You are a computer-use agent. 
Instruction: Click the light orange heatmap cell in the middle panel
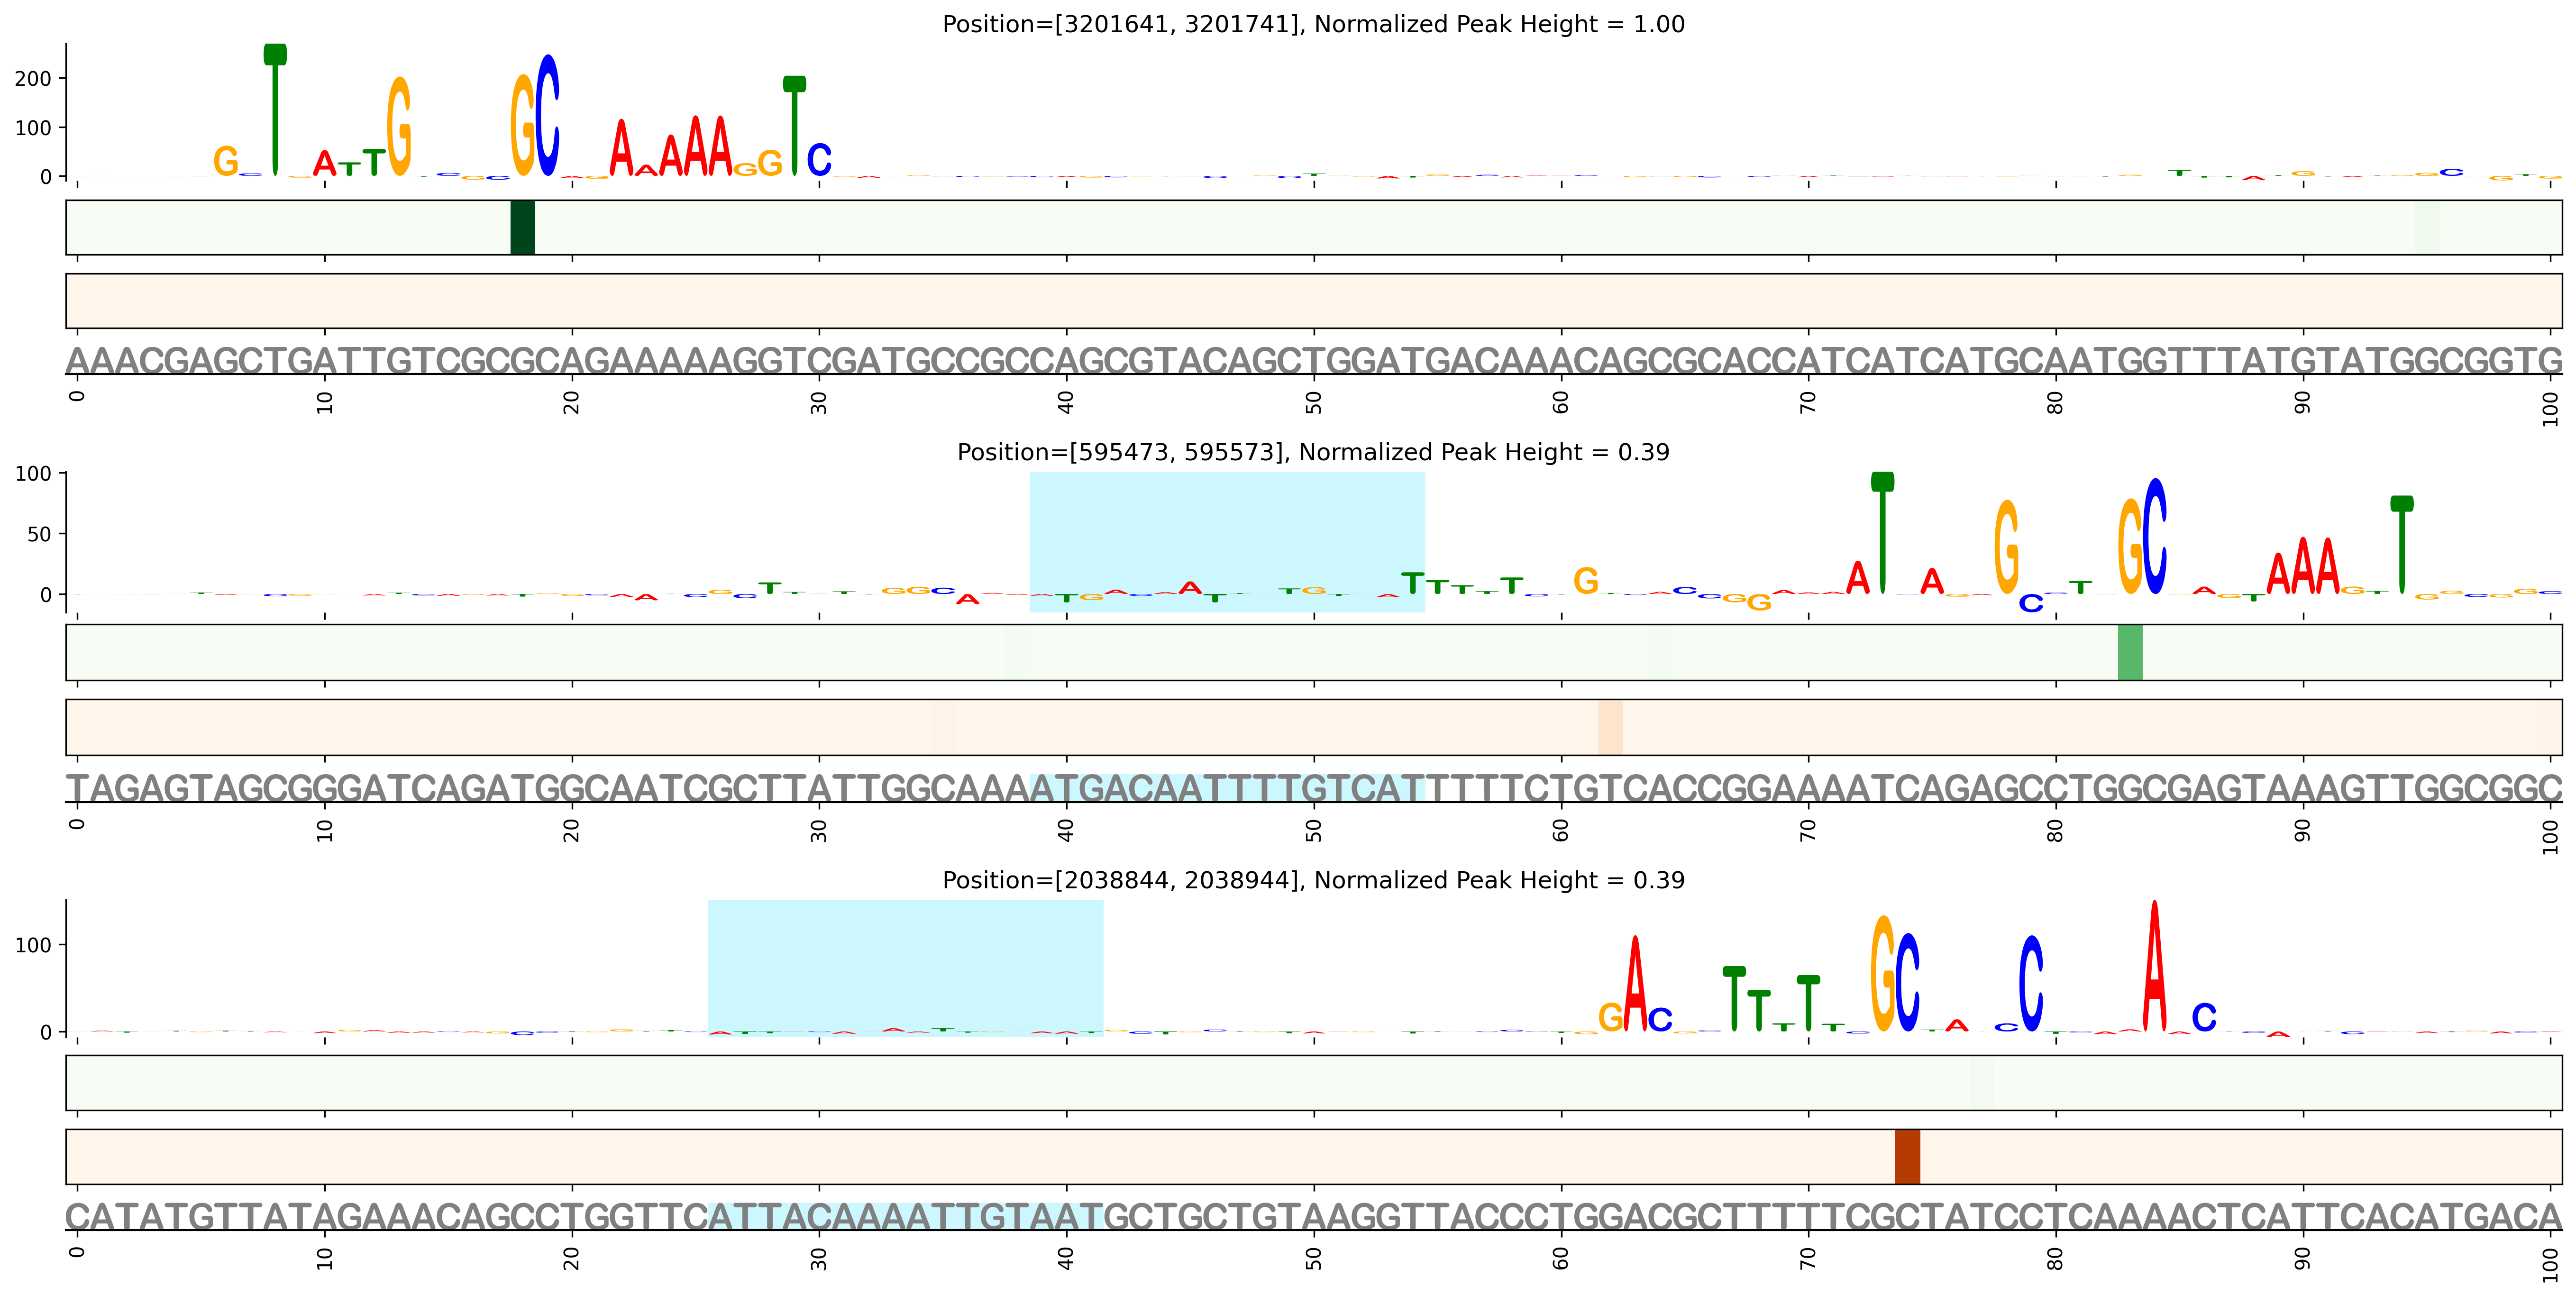click(1610, 727)
